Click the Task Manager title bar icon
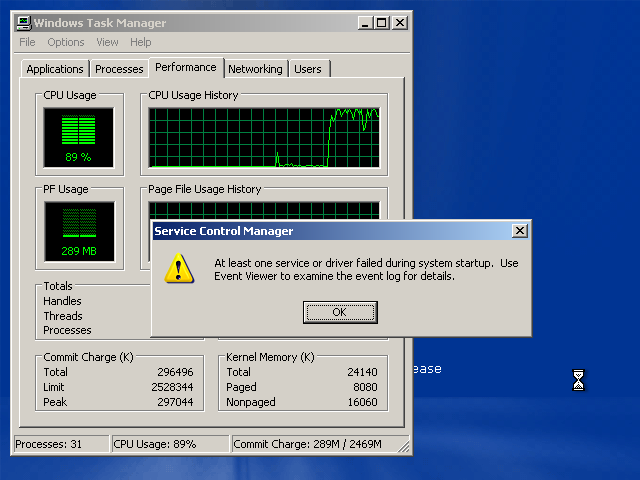Screen dimensions: 640x480 24,23
